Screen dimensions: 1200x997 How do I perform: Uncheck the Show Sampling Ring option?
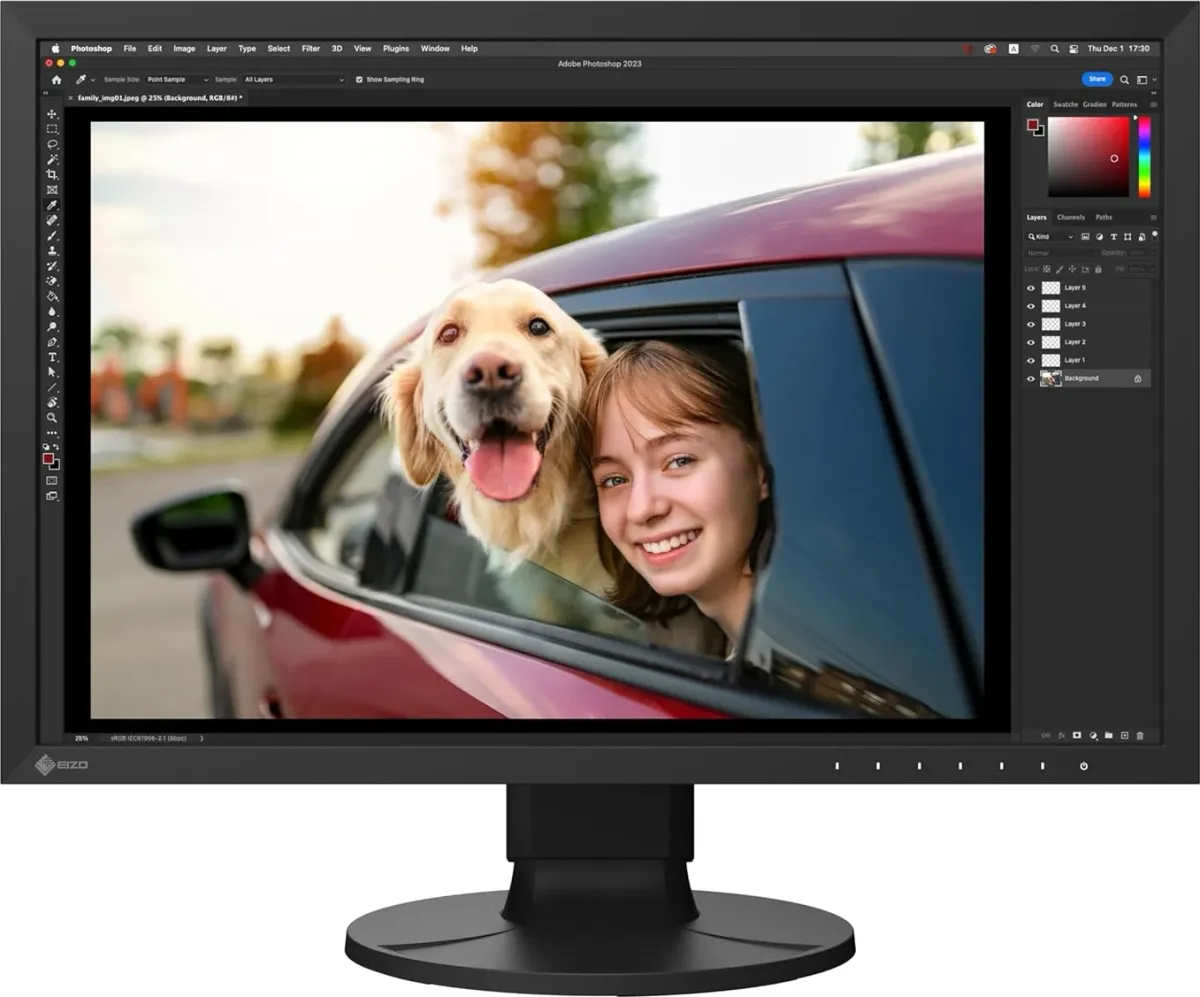coord(361,78)
